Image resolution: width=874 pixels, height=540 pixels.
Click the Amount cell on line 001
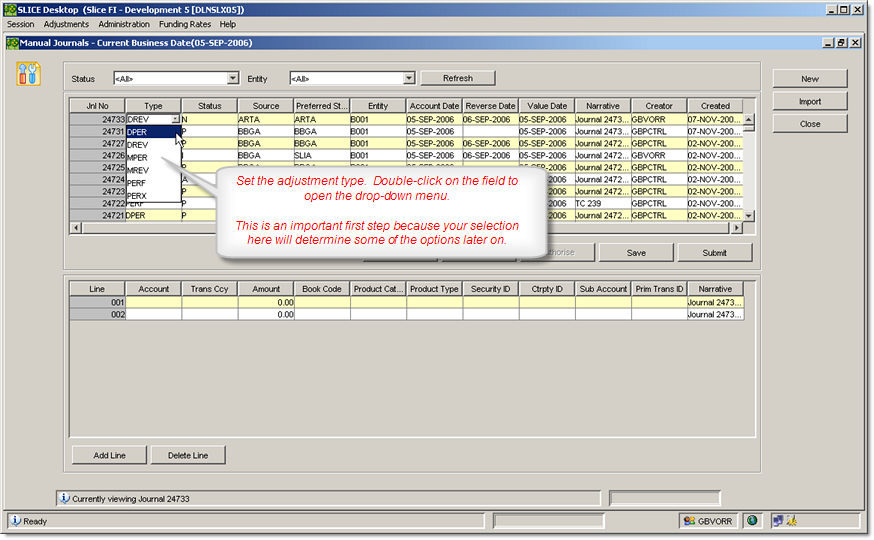[266, 302]
